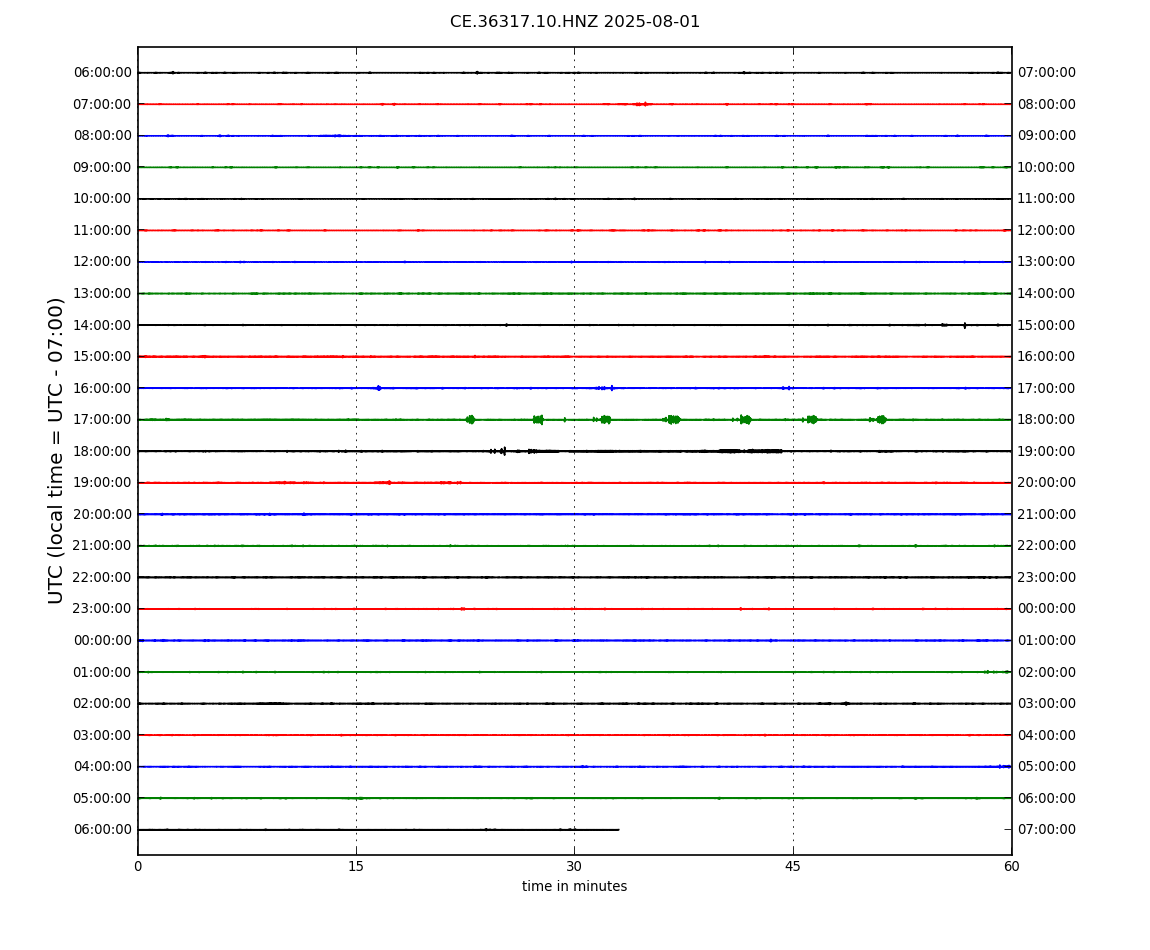Select left-axis time label 02:00:00

click(x=103, y=704)
